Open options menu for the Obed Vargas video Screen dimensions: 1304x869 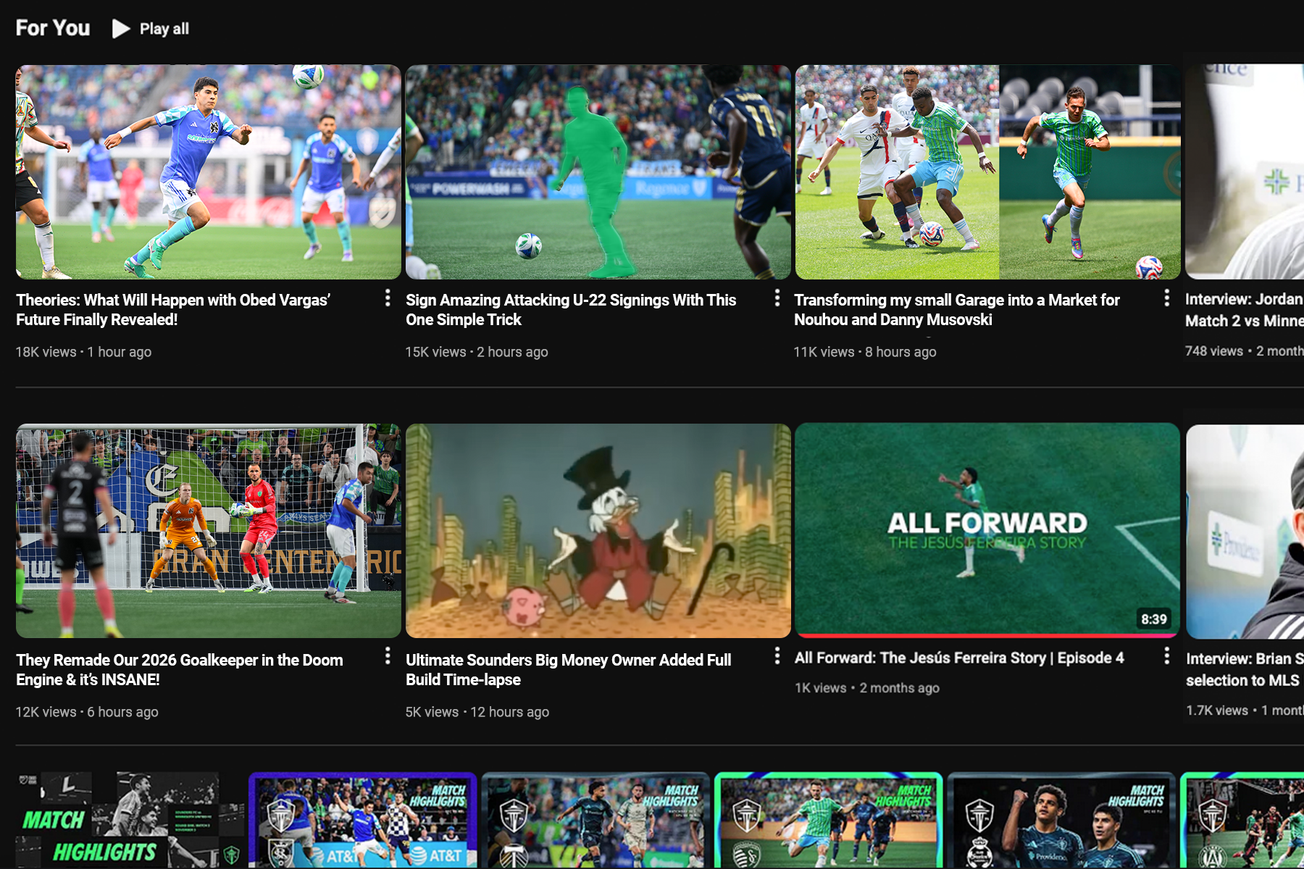click(x=387, y=297)
